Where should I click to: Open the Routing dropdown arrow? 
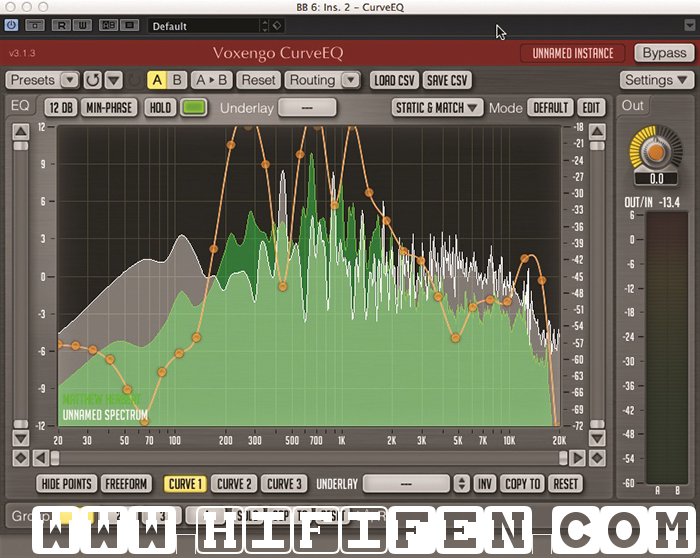coord(351,80)
